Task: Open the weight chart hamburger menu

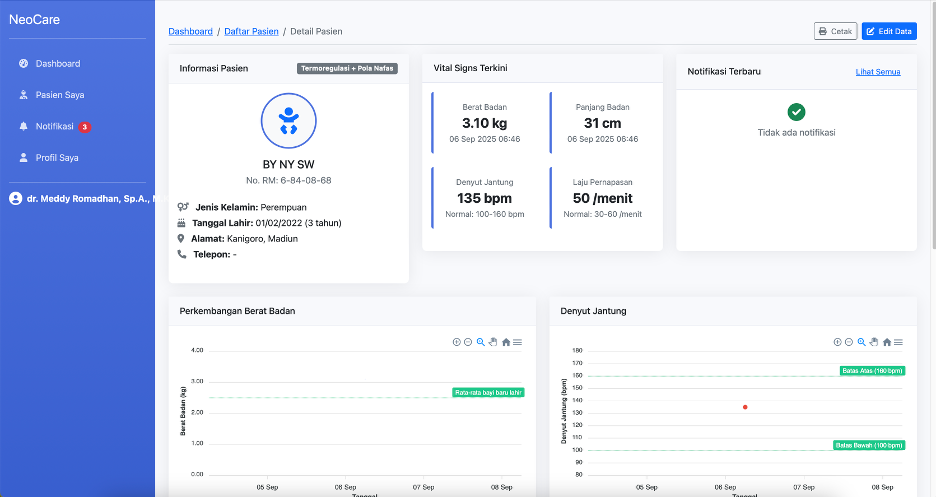Action: (x=517, y=342)
